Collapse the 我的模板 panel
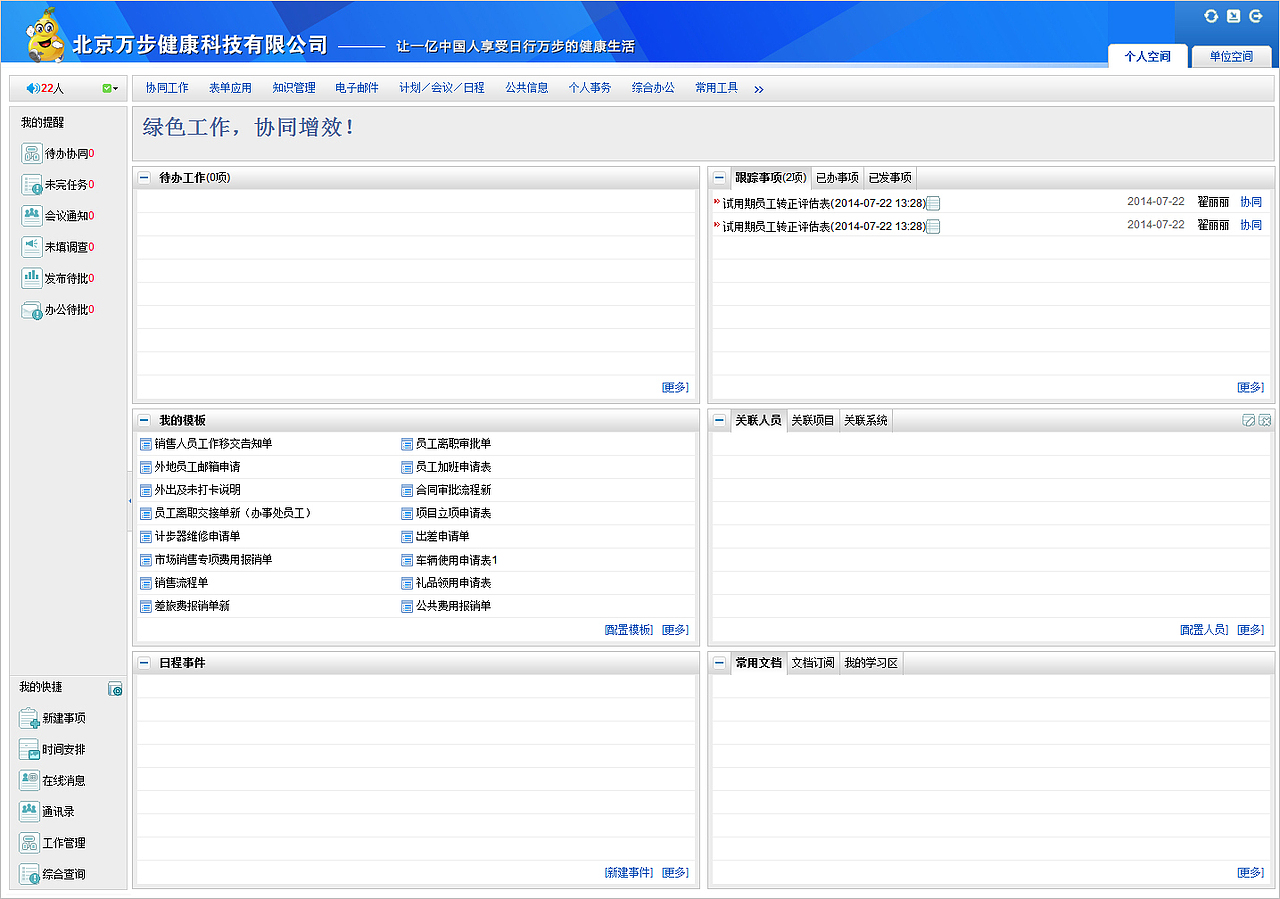 click(x=144, y=421)
